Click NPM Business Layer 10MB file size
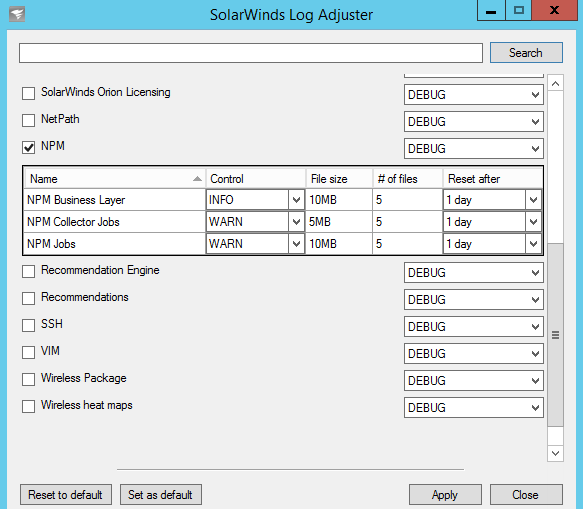Screen dimensions: 583x509 [339, 200]
